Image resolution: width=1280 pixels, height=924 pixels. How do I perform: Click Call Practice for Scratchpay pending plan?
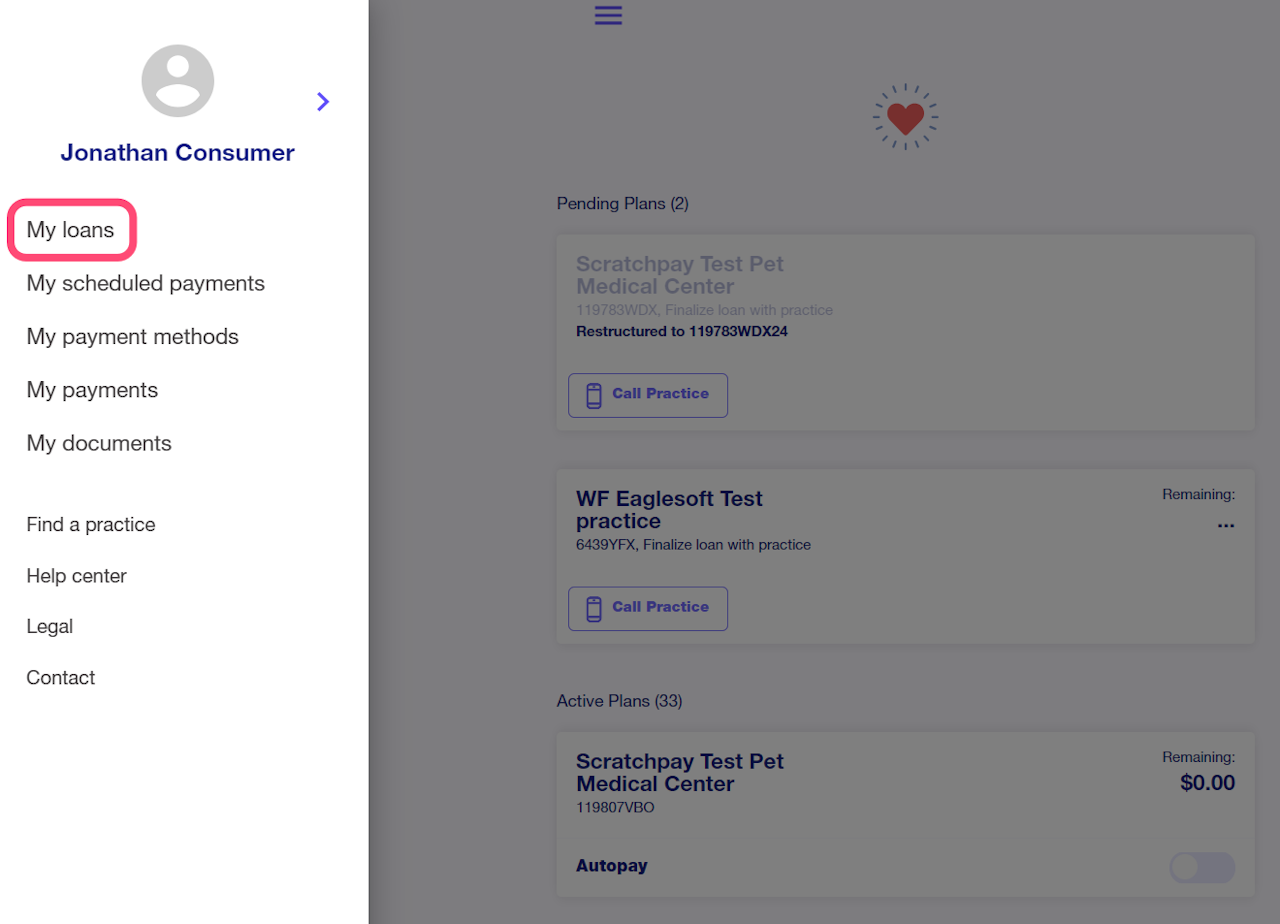(x=648, y=395)
